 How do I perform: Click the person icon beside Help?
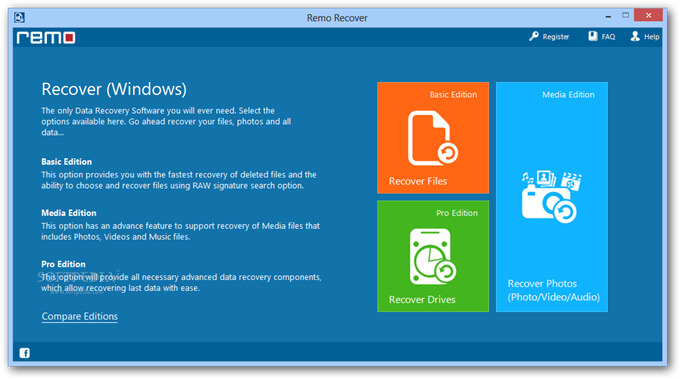point(635,36)
